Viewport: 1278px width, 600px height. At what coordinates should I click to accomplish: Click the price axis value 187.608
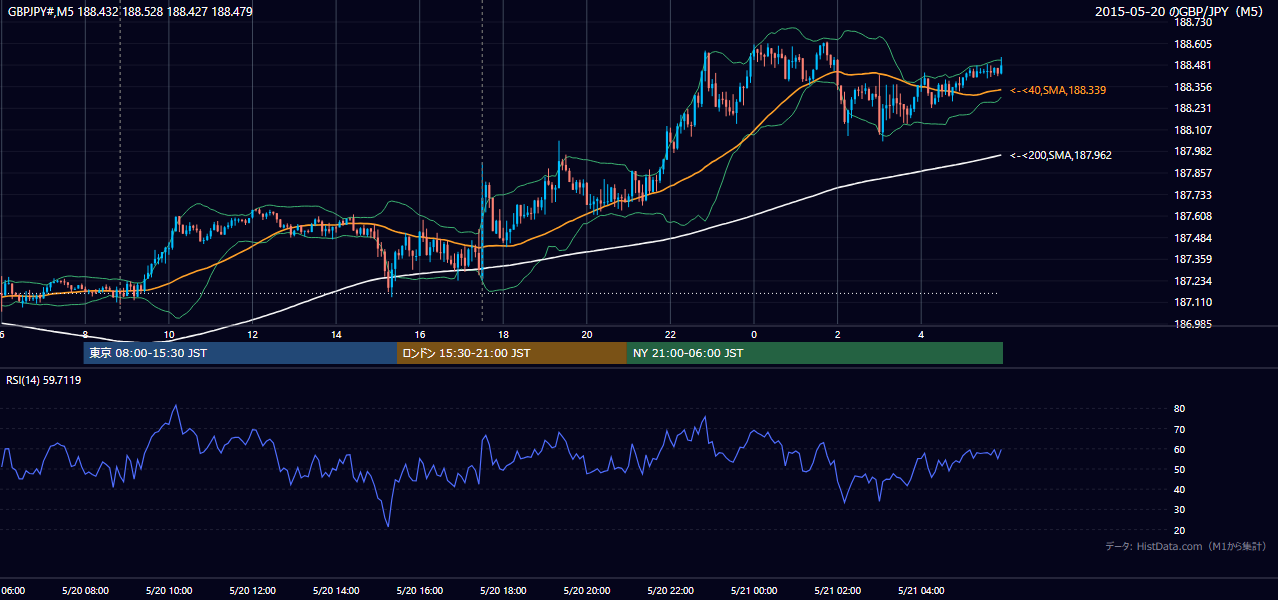[1192, 216]
